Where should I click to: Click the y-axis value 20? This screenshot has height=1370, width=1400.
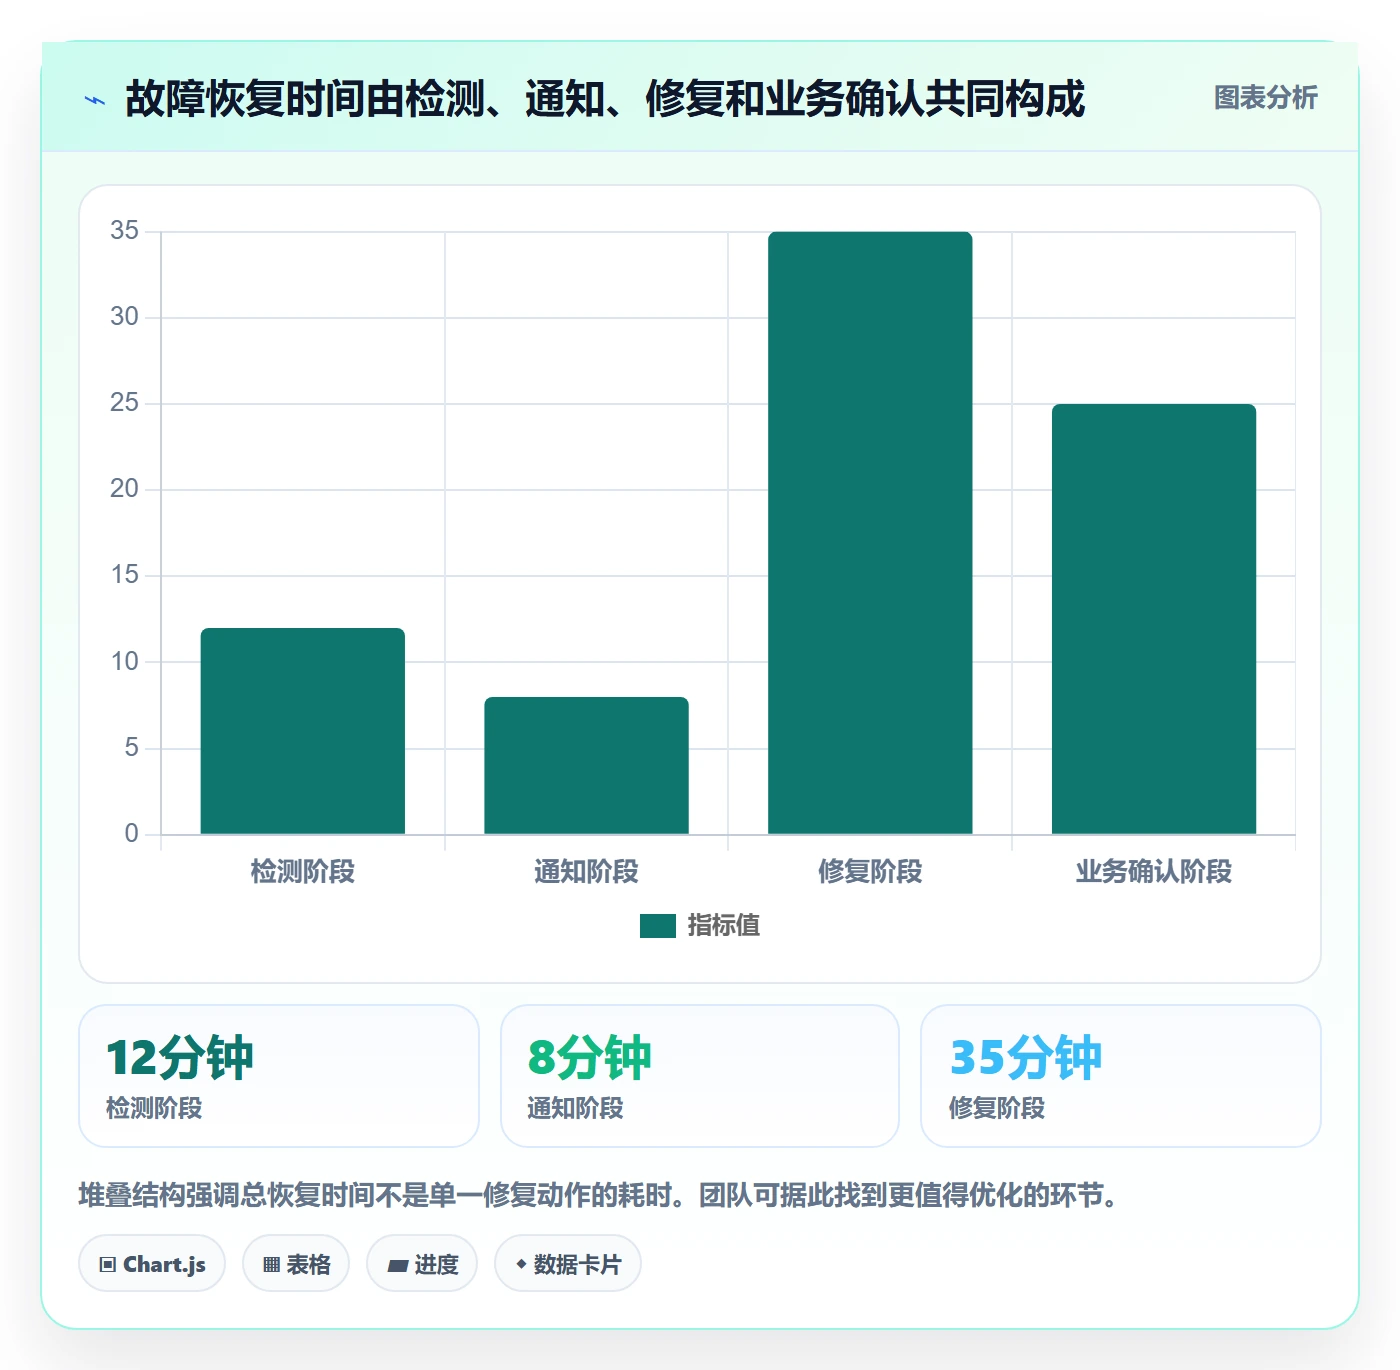coord(124,489)
